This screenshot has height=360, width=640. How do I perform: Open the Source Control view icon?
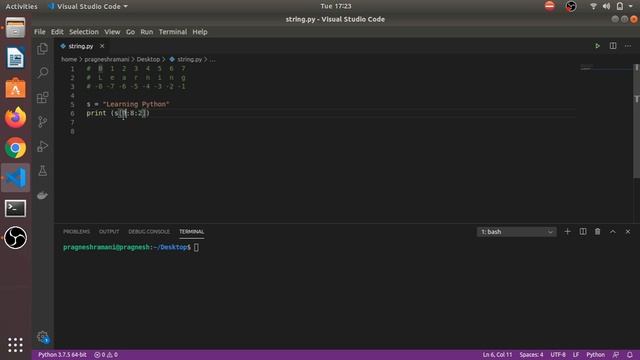[x=42, y=122]
